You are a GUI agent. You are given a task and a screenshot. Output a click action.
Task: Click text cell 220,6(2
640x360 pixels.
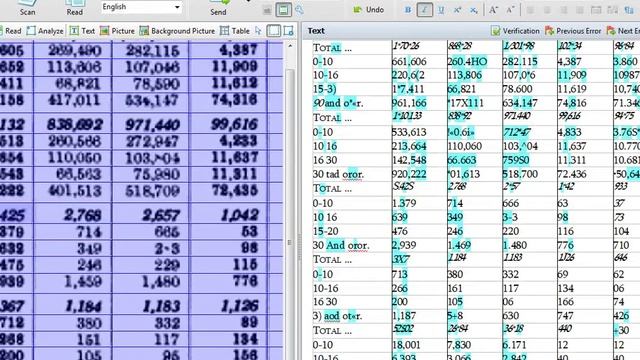click(408, 76)
